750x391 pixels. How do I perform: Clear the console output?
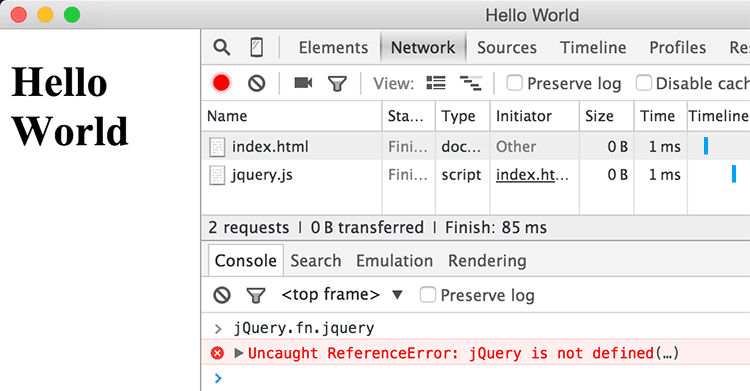pos(221,295)
